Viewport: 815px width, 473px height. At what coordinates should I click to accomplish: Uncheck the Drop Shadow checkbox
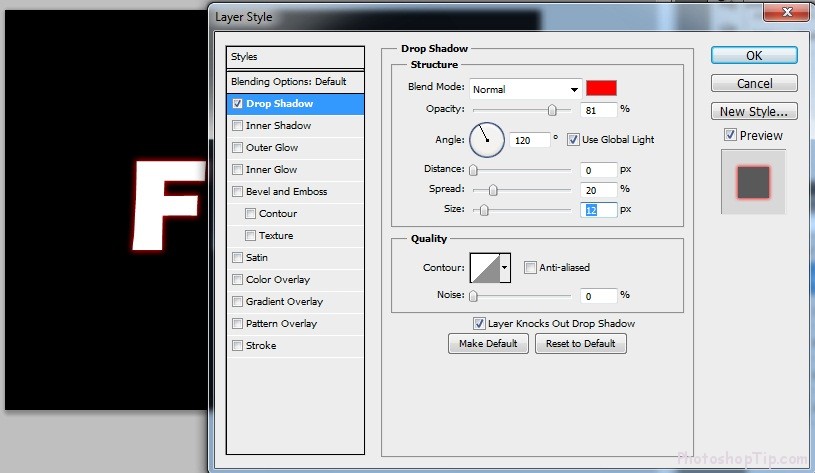pyautogui.click(x=238, y=103)
